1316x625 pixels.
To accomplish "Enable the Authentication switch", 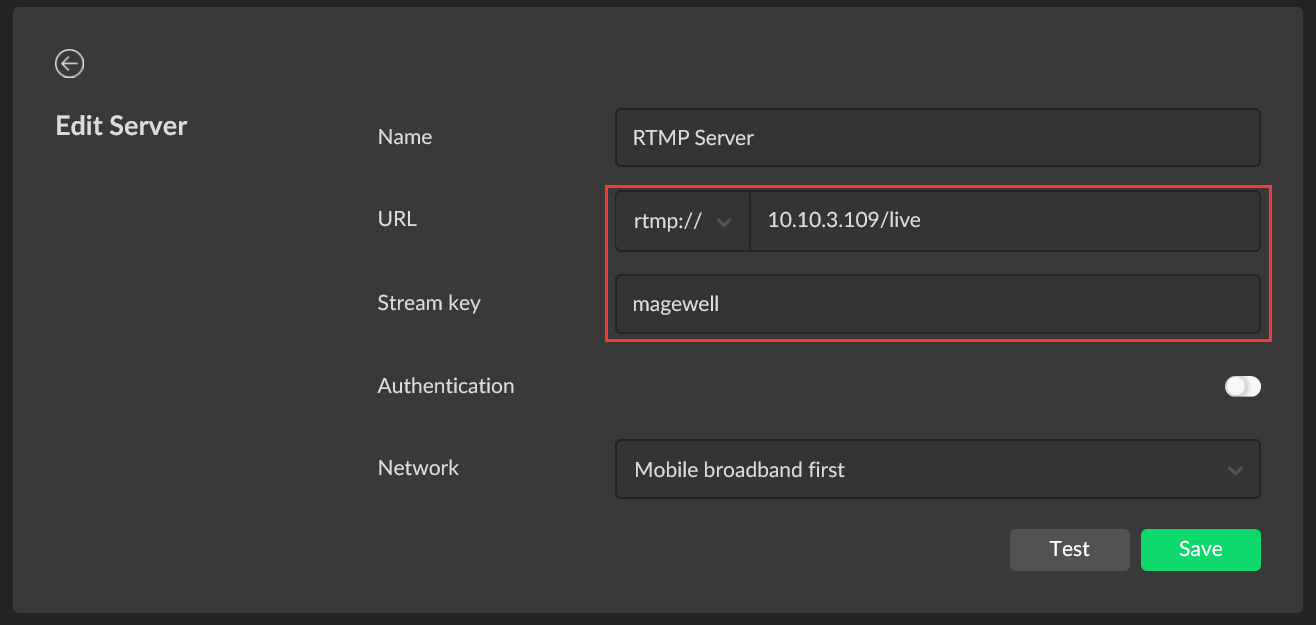I will point(1243,386).
